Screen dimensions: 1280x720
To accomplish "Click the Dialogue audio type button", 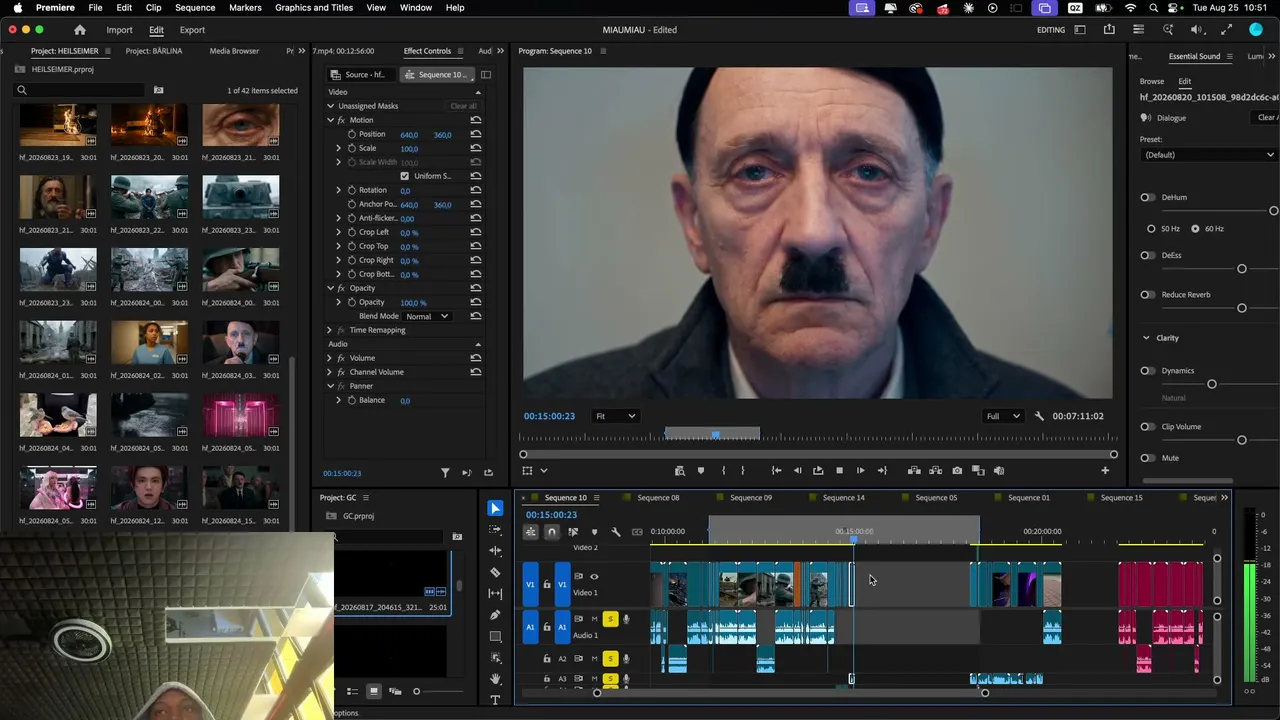I will click(x=1164, y=118).
